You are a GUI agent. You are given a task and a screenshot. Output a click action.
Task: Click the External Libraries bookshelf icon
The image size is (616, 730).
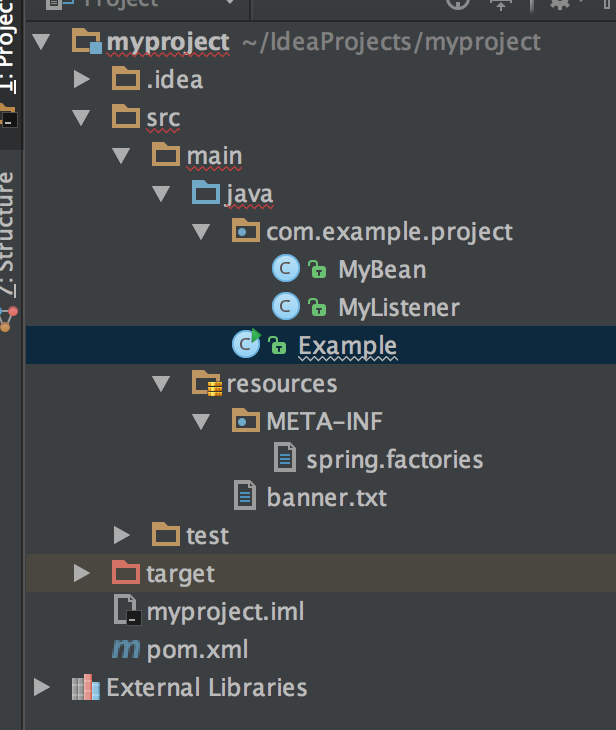[x=86, y=688]
